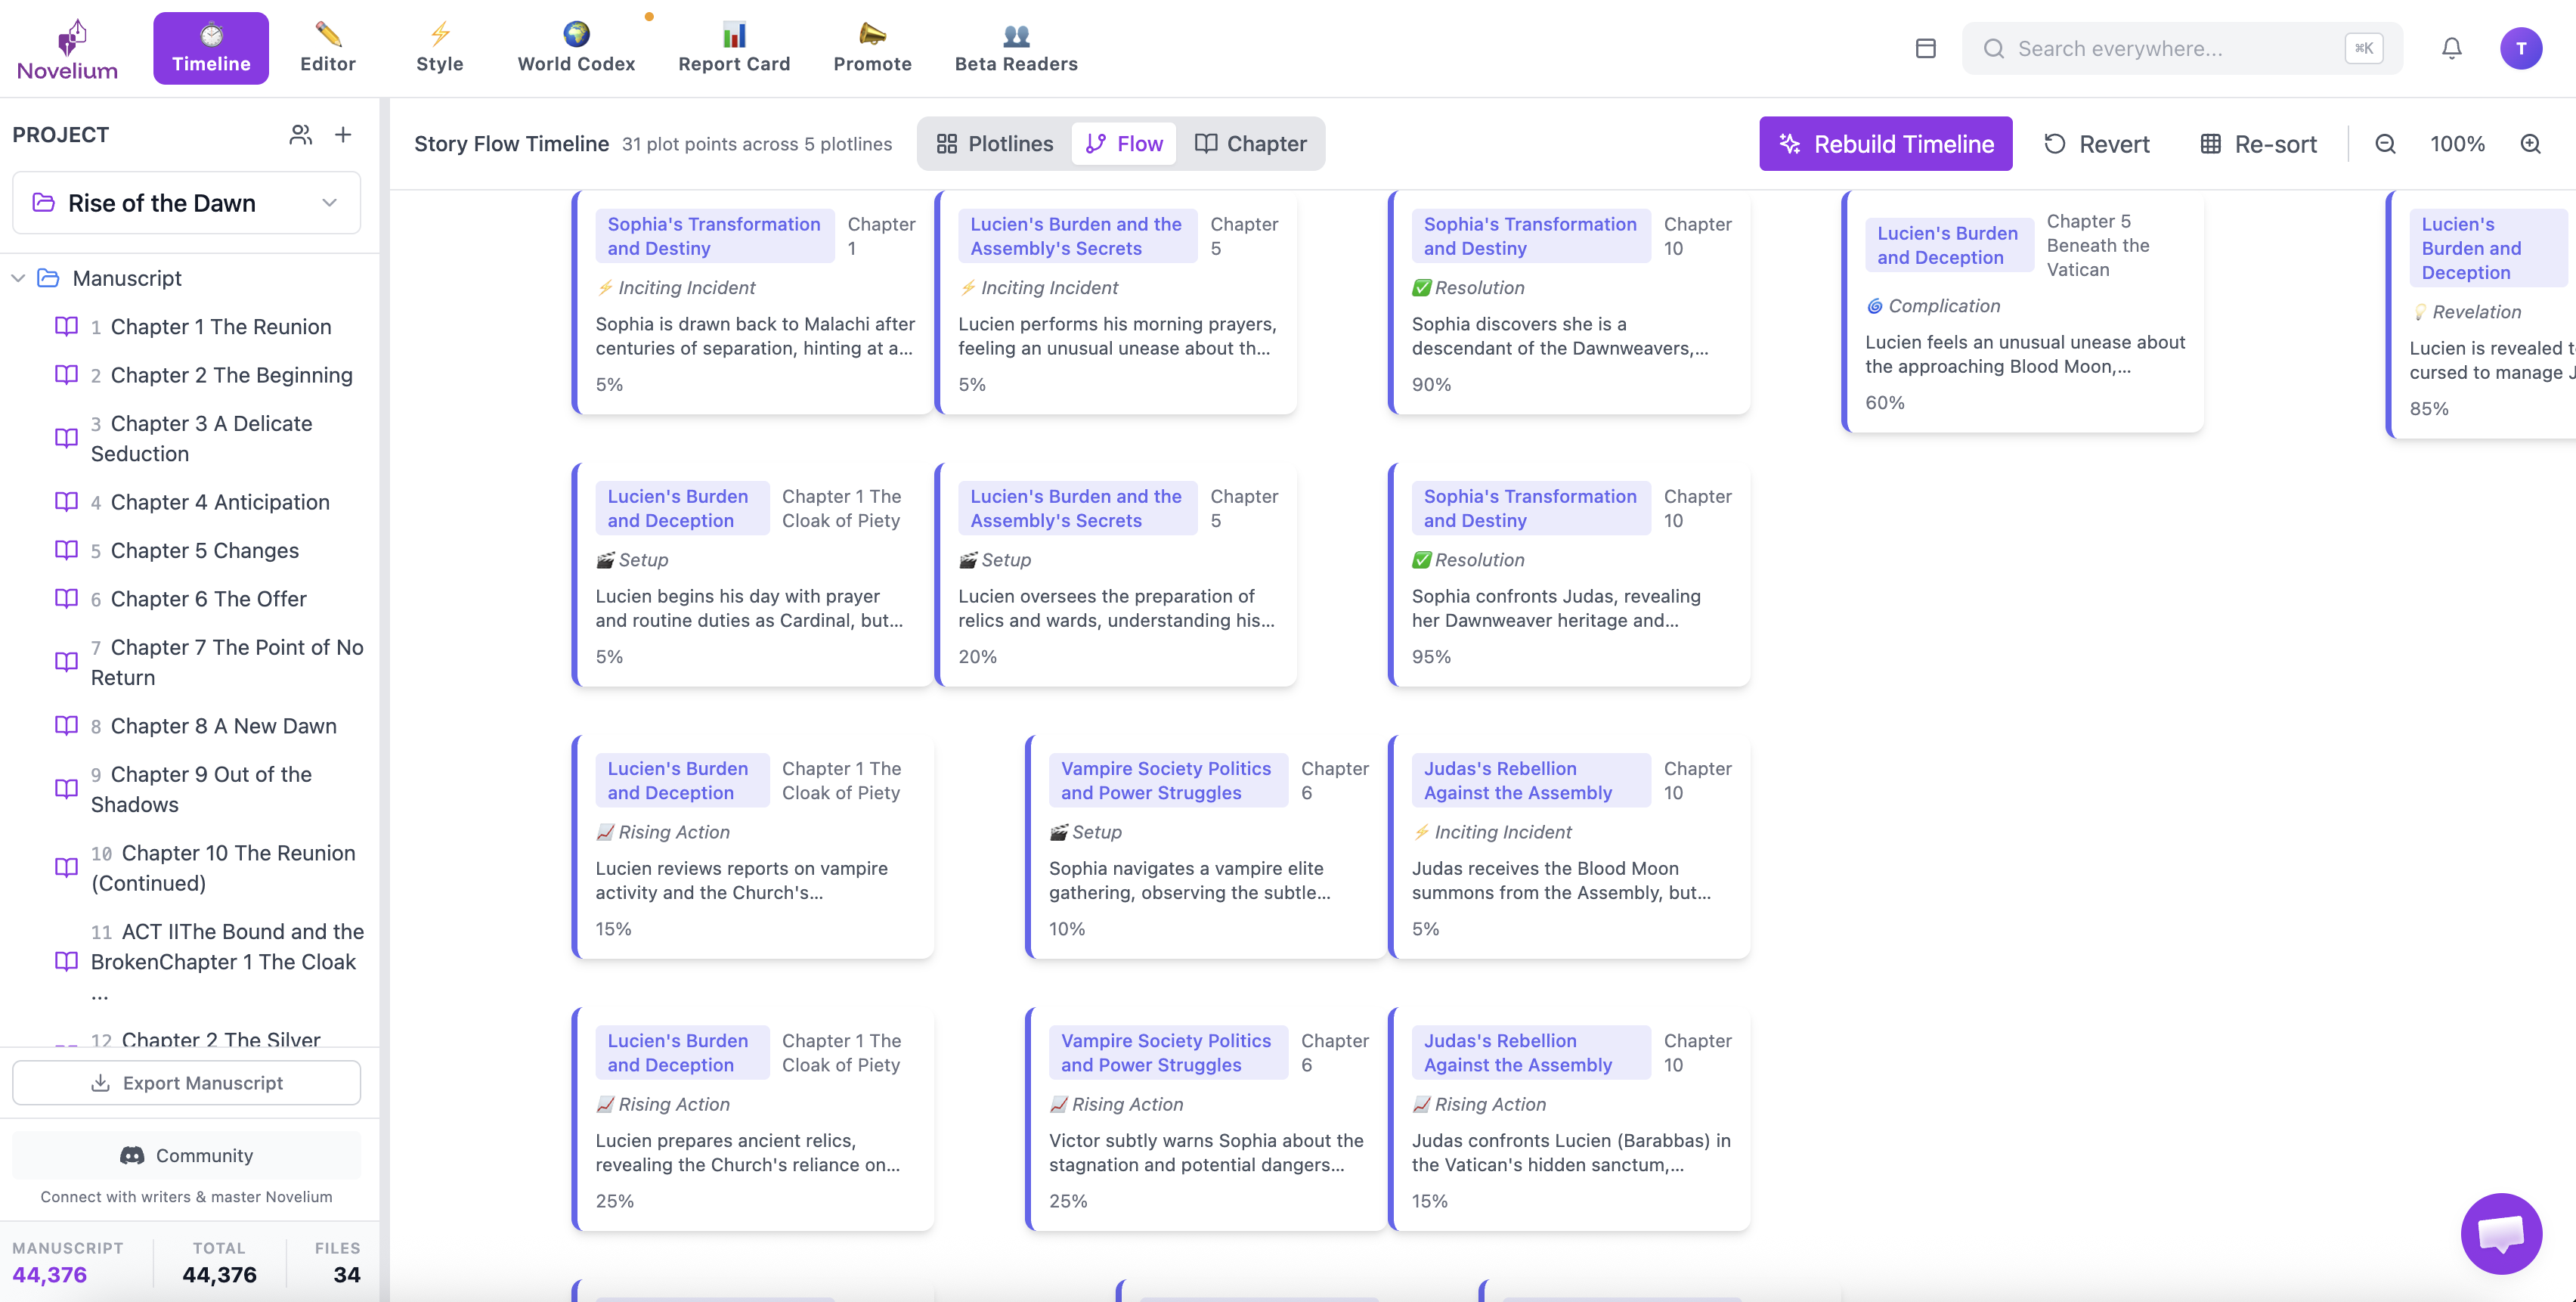Open the Editor pen tool
Viewport: 2576px width, 1302px height.
327,47
